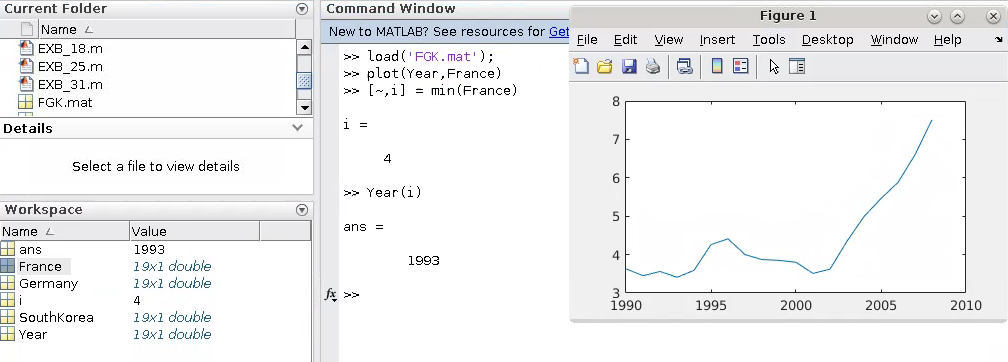Click EXB_25.m file icon
The image size is (1008, 362).
pos(26,66)
